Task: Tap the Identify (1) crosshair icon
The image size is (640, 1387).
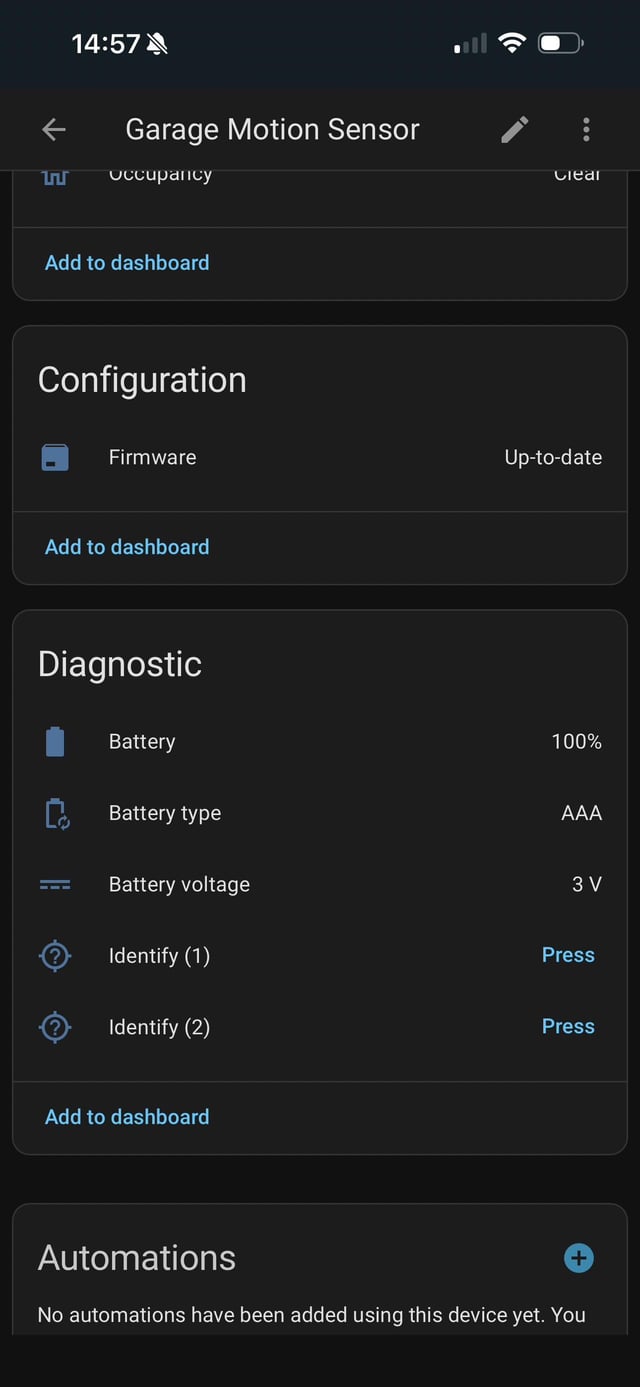Action: tap(55, 955)
